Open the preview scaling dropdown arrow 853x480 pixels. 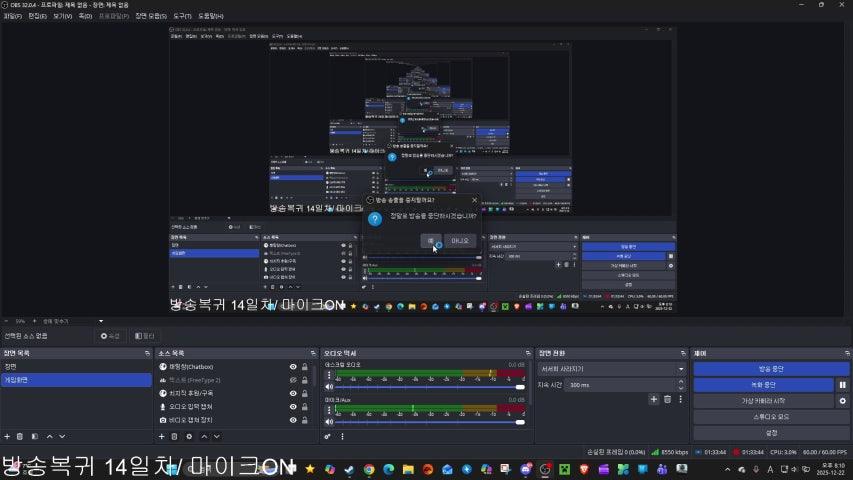[101, 321]
